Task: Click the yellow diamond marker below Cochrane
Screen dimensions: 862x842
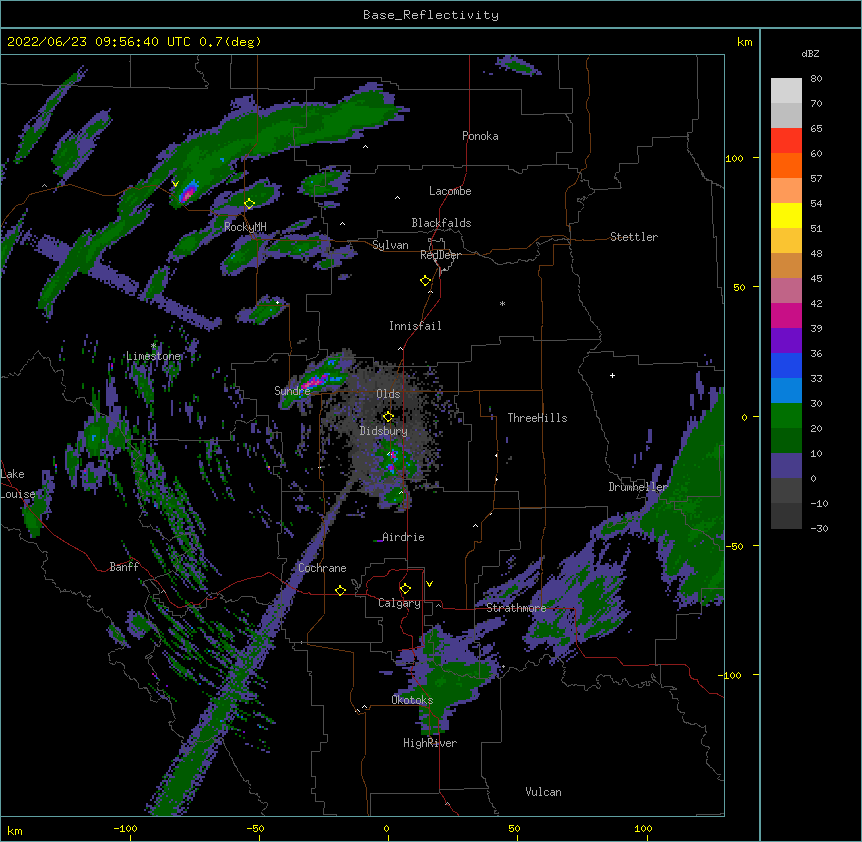Action: [x=340, y=590]
